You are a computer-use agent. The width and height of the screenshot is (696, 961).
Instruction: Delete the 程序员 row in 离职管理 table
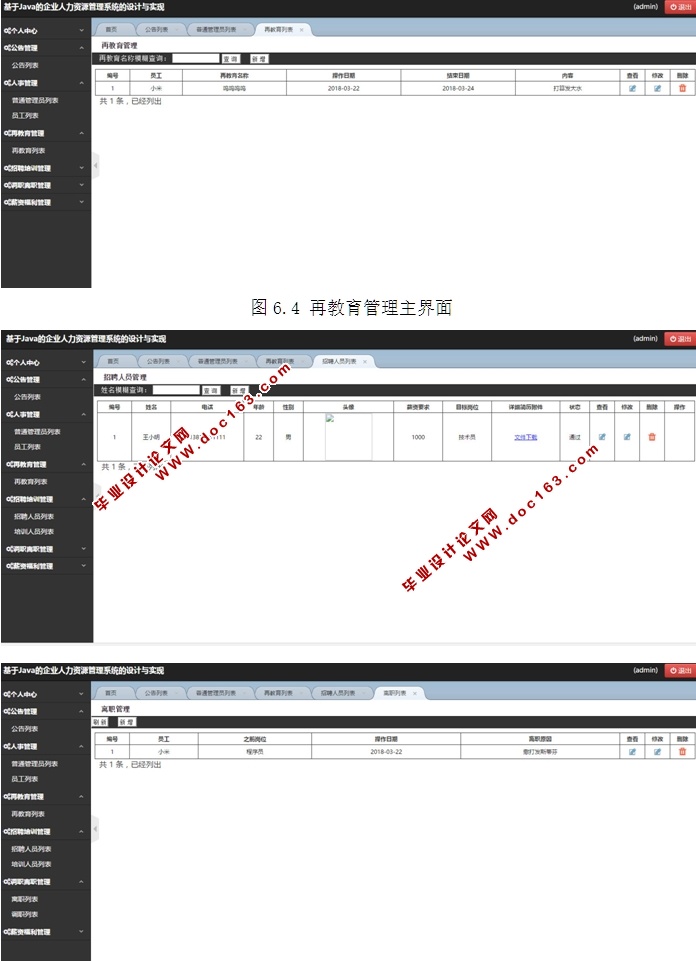(683, 751)
